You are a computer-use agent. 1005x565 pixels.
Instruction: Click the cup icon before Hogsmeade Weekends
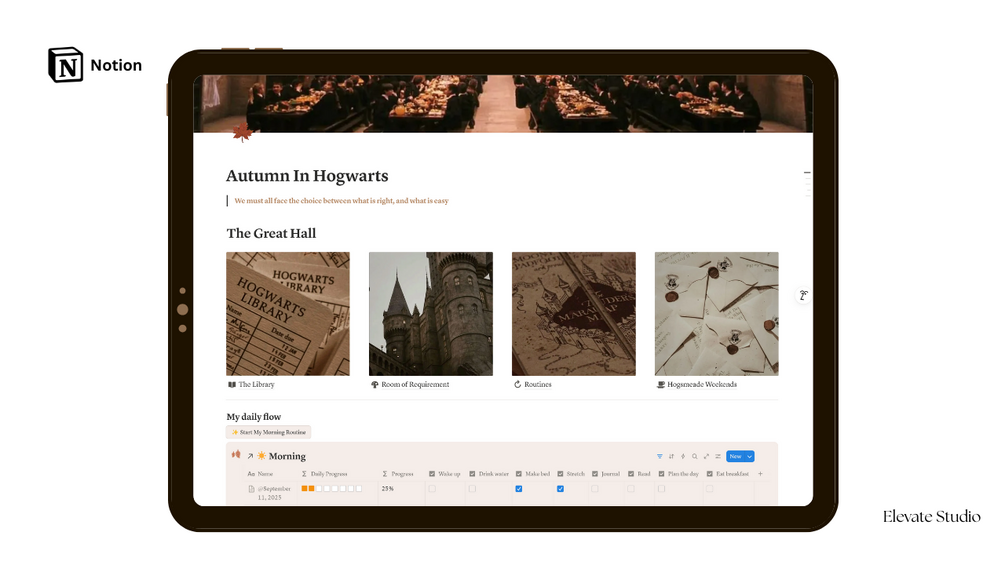661,384
